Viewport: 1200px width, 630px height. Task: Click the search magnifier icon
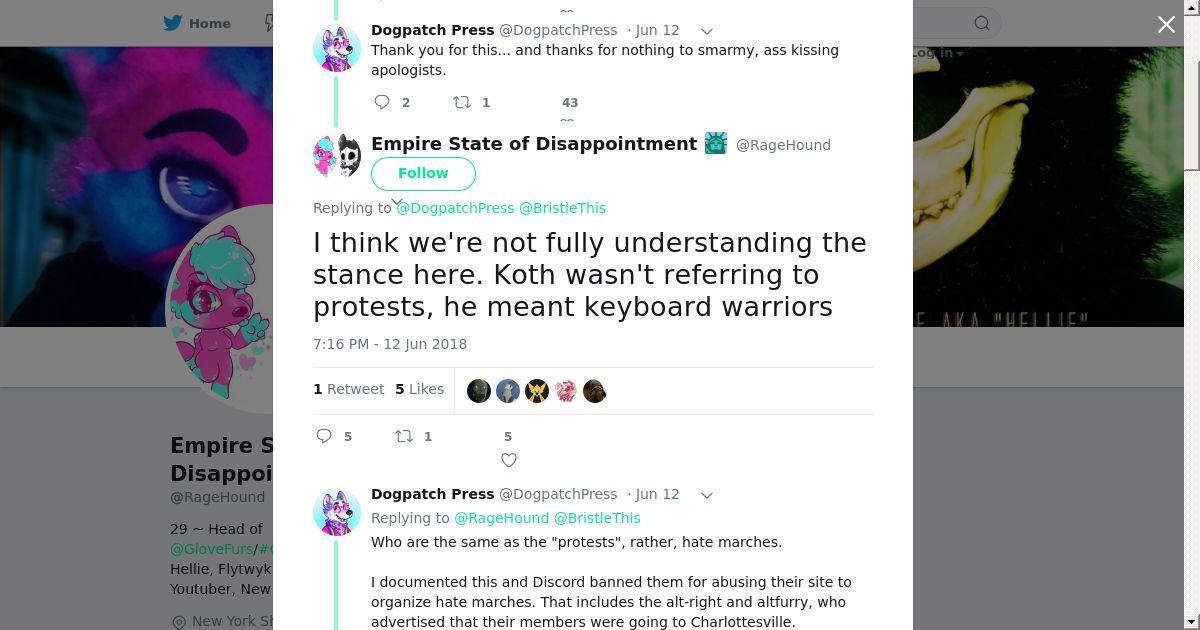point(982,23)
